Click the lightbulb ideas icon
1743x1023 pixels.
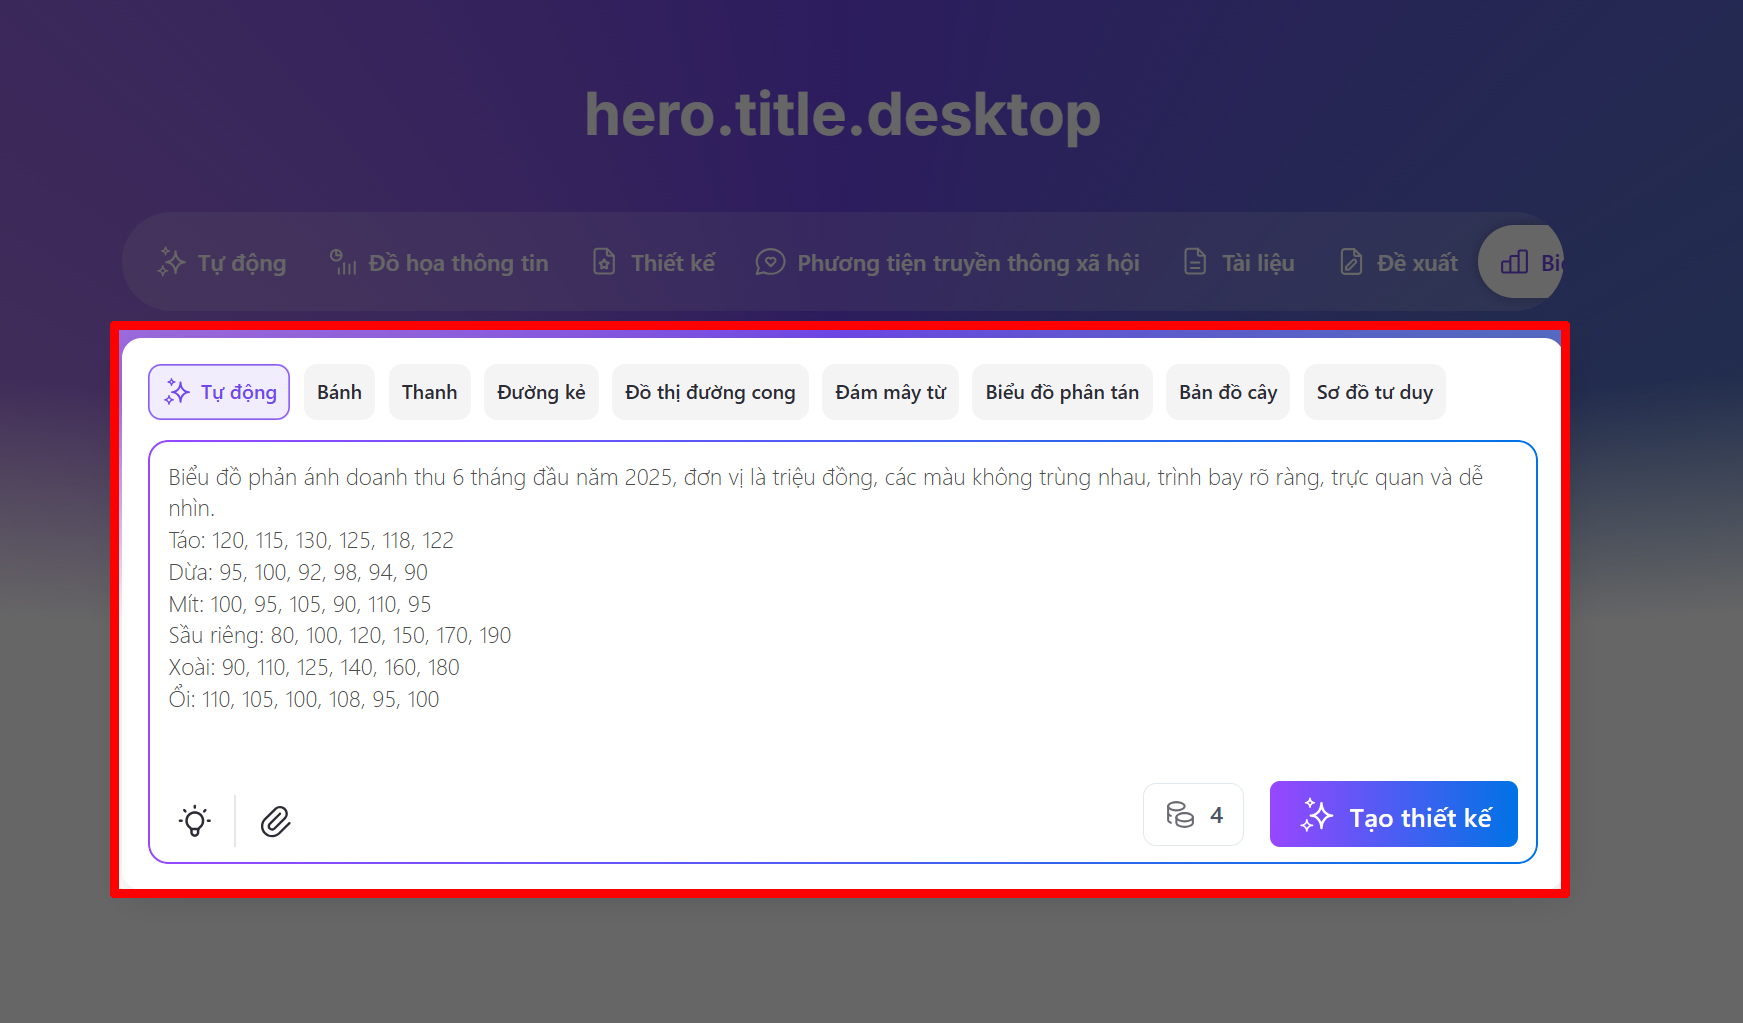[x=195, y=821]
